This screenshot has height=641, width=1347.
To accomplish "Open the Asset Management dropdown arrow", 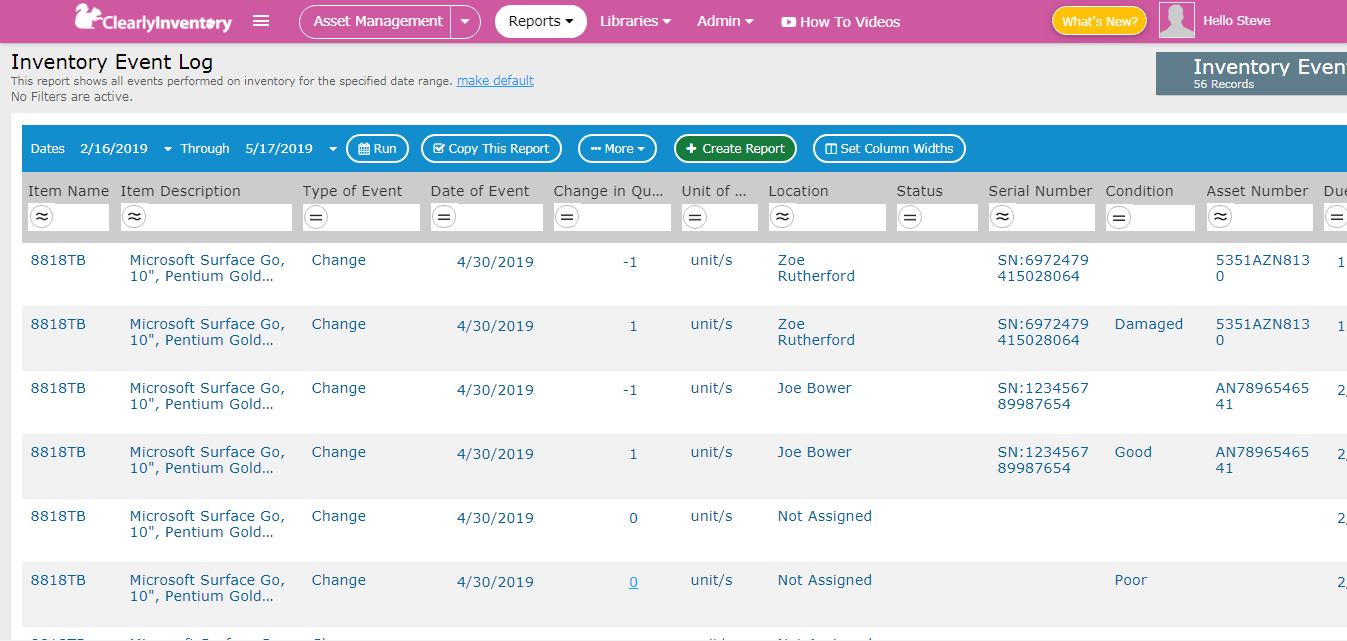I will point(464,21).
